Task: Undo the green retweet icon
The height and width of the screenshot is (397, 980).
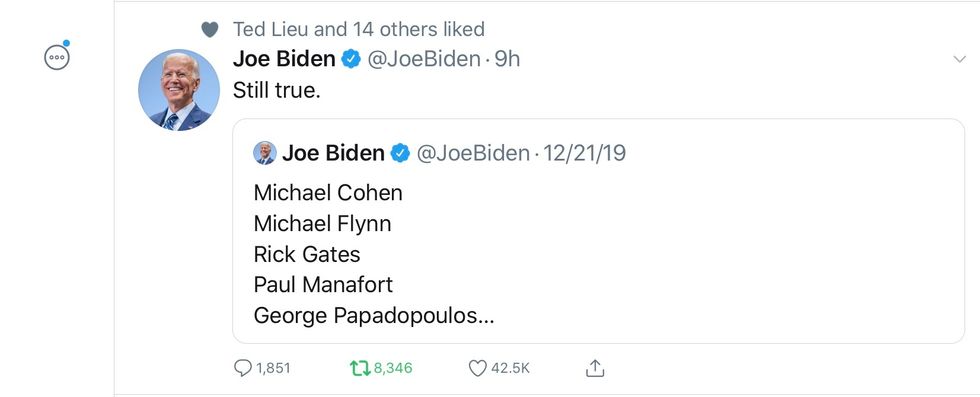Action: point(360,368)
